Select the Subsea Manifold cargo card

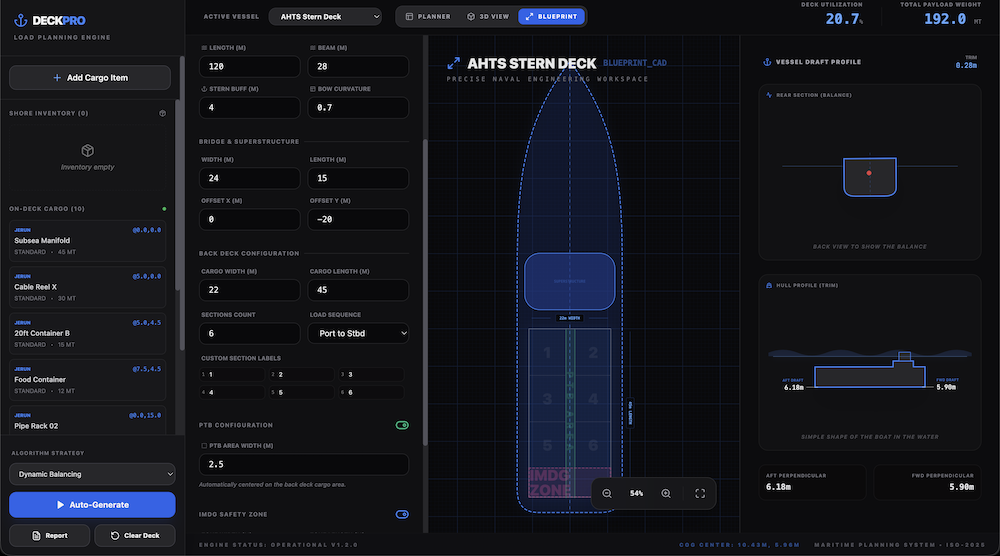pos(87,241)
